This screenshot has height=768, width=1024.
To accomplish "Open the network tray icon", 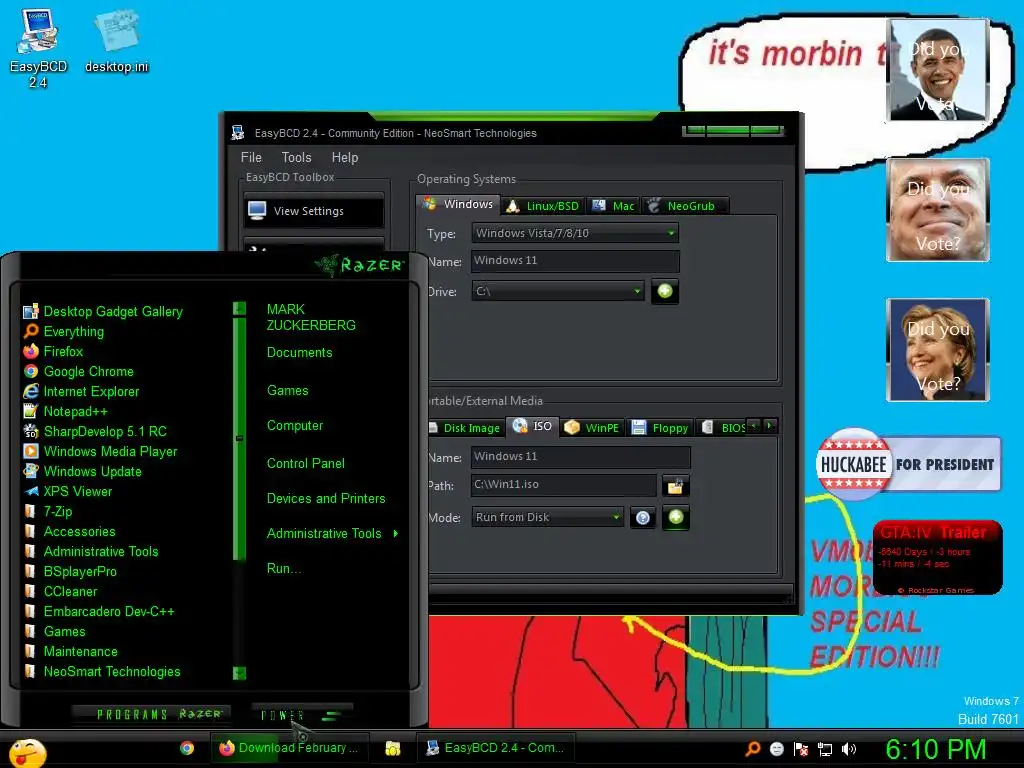I will tap(825, 749).
